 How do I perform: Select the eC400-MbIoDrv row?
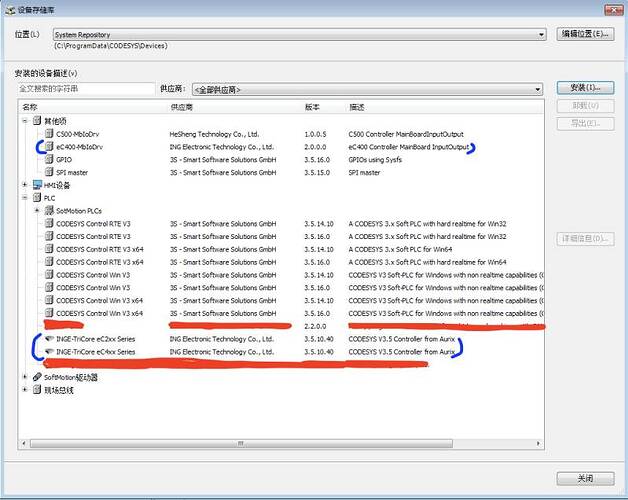point(280,147)
